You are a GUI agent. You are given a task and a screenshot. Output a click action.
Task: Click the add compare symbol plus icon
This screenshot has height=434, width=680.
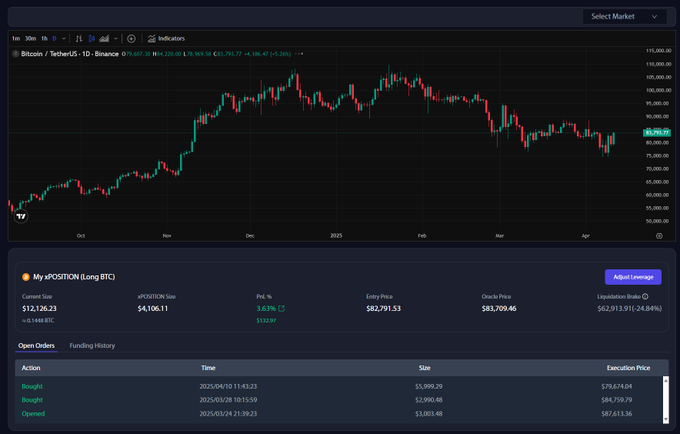pyautogui.click(x=131, y=38)
